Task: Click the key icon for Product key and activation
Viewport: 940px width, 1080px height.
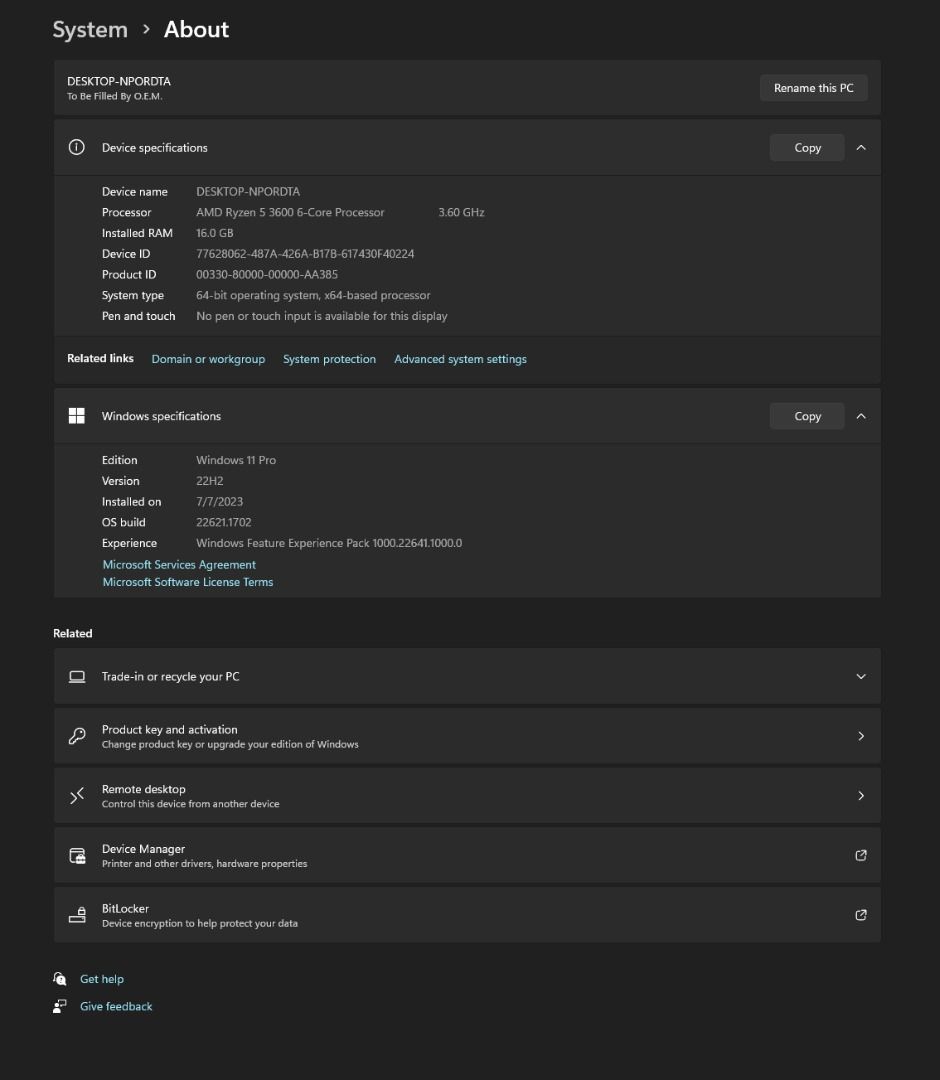Action: click(x=77, y=735)
